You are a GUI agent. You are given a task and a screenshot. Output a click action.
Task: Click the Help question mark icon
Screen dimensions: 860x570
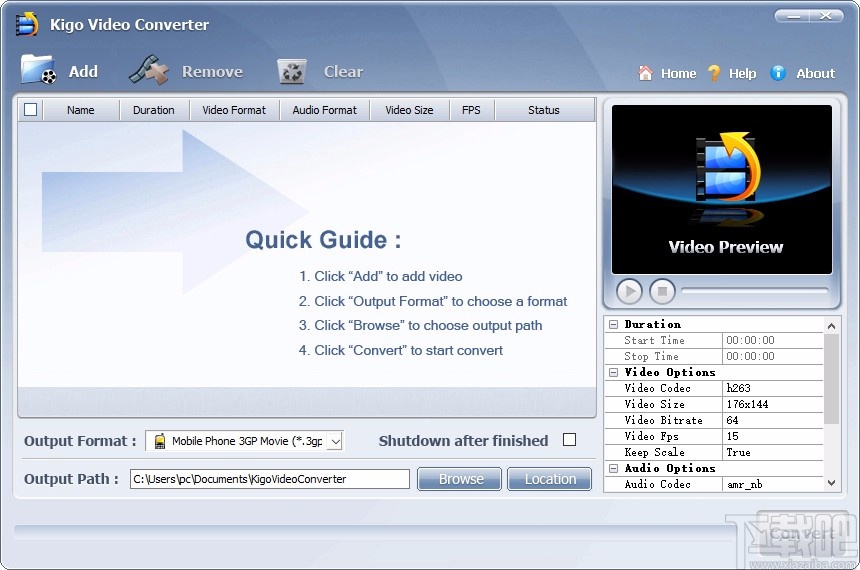[x=714, y=73]
